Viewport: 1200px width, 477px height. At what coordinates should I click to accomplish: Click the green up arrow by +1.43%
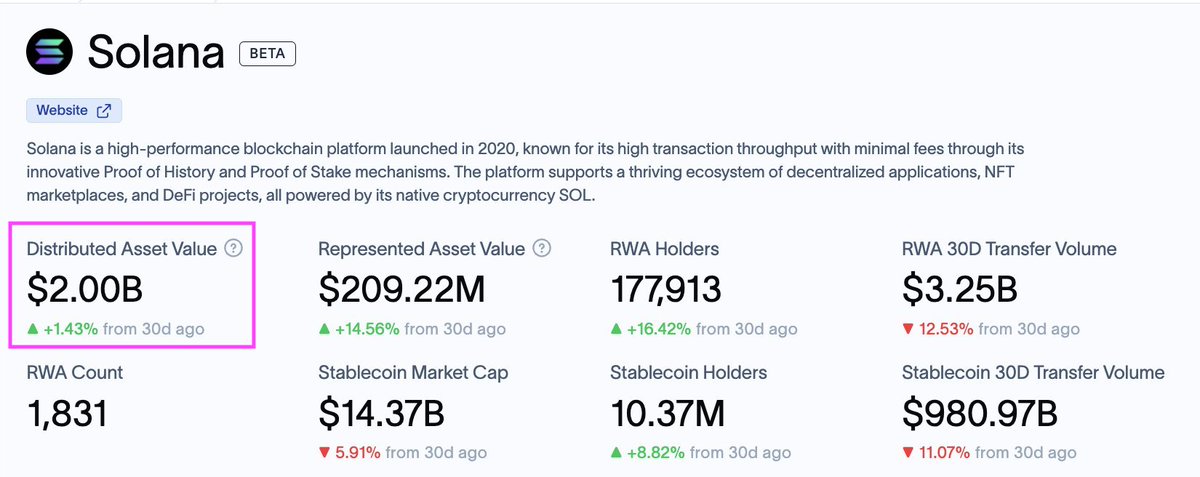pos(33,329)
